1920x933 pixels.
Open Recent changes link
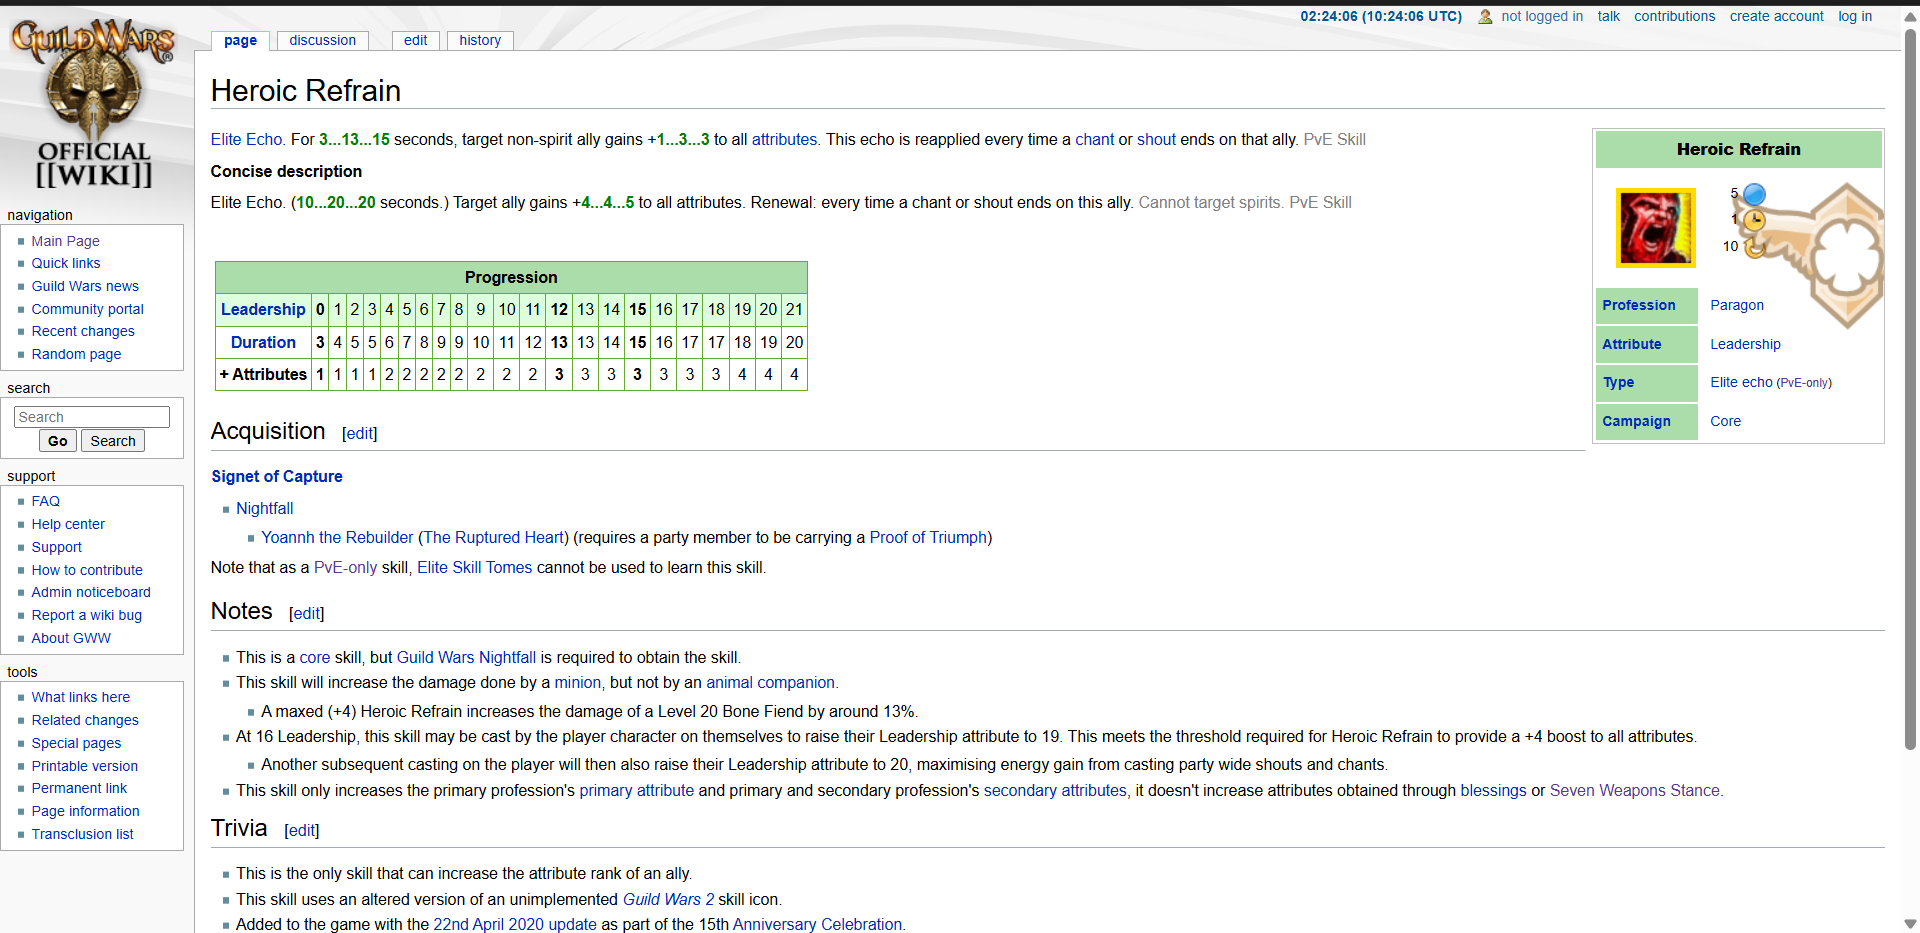click(x=83, y=331)
